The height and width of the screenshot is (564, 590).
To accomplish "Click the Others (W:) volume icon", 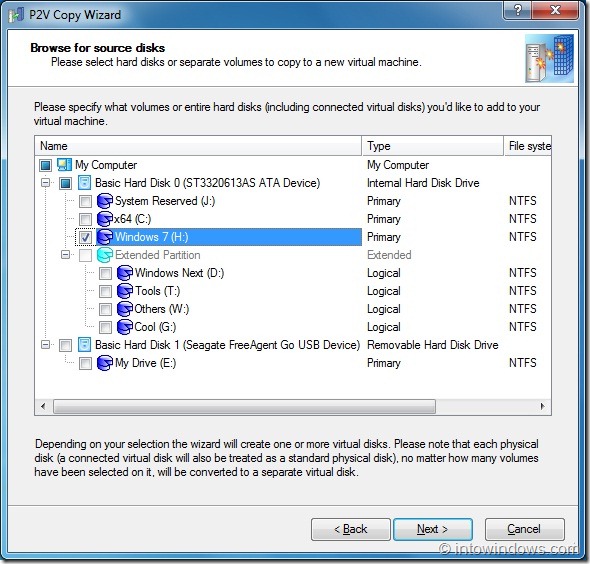I will pyautogui.click(x=125, y=309).
